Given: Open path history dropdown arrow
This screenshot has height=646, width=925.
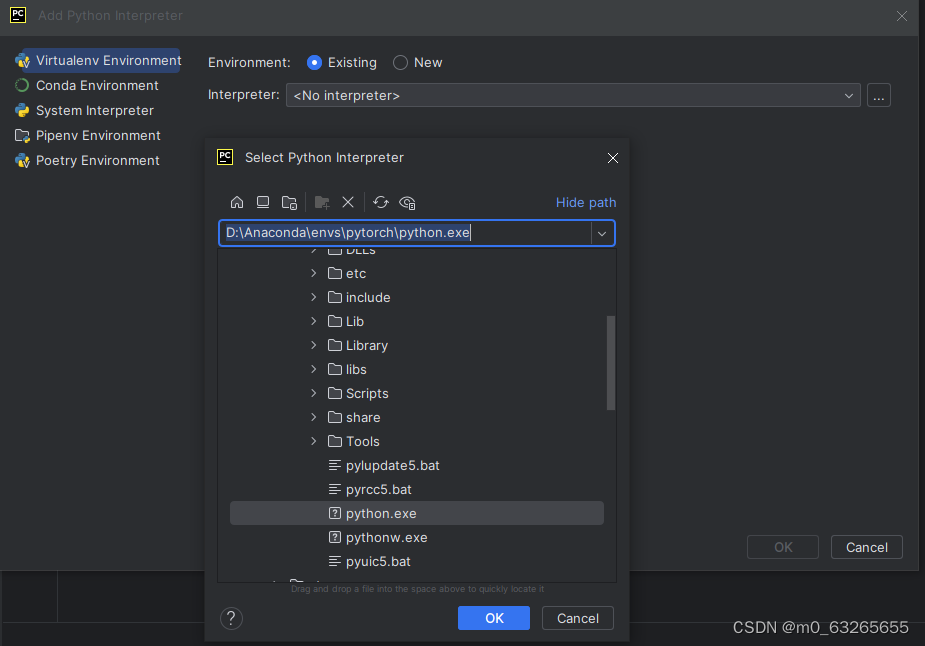Looking at the screenshot, I should 602,234.
